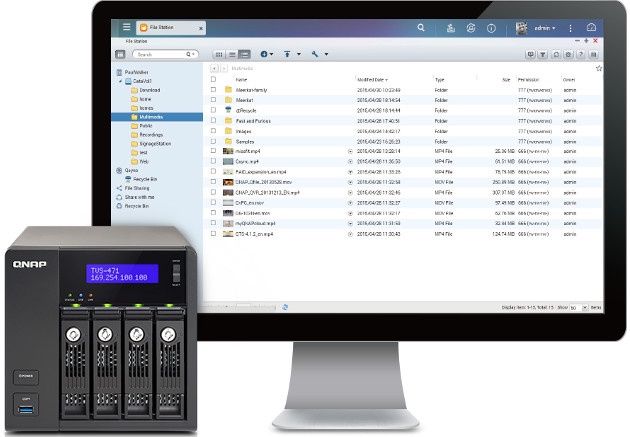The image size is (630, 437).
Task: Click the filter funnel toolbar icon
Action: pos(543,54)
